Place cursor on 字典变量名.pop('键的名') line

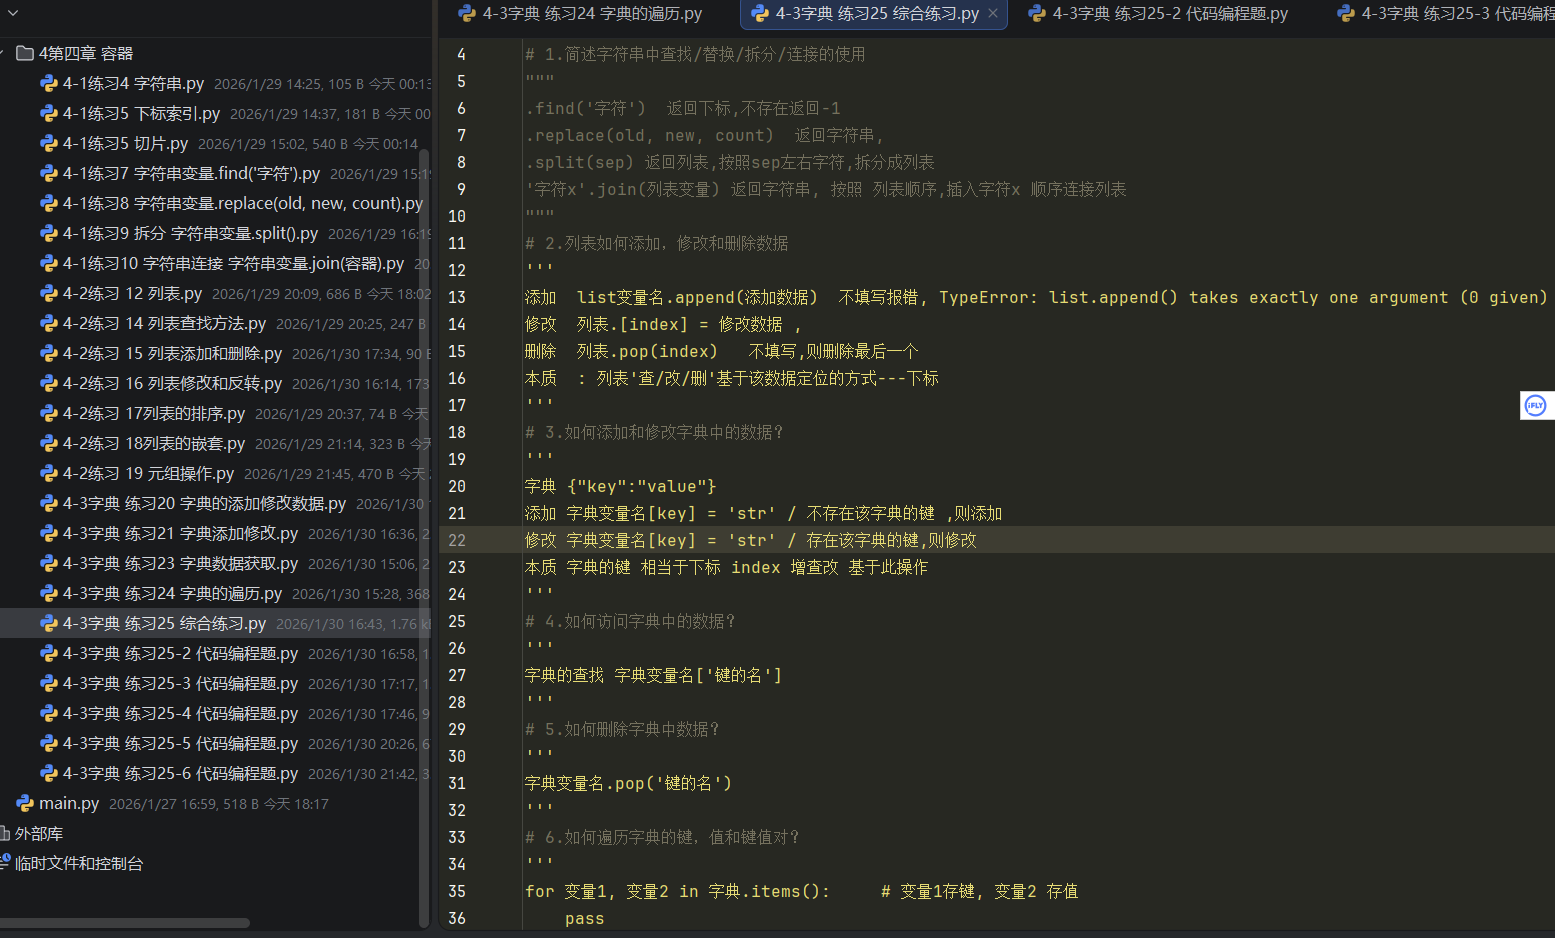(x=628, y=783)
